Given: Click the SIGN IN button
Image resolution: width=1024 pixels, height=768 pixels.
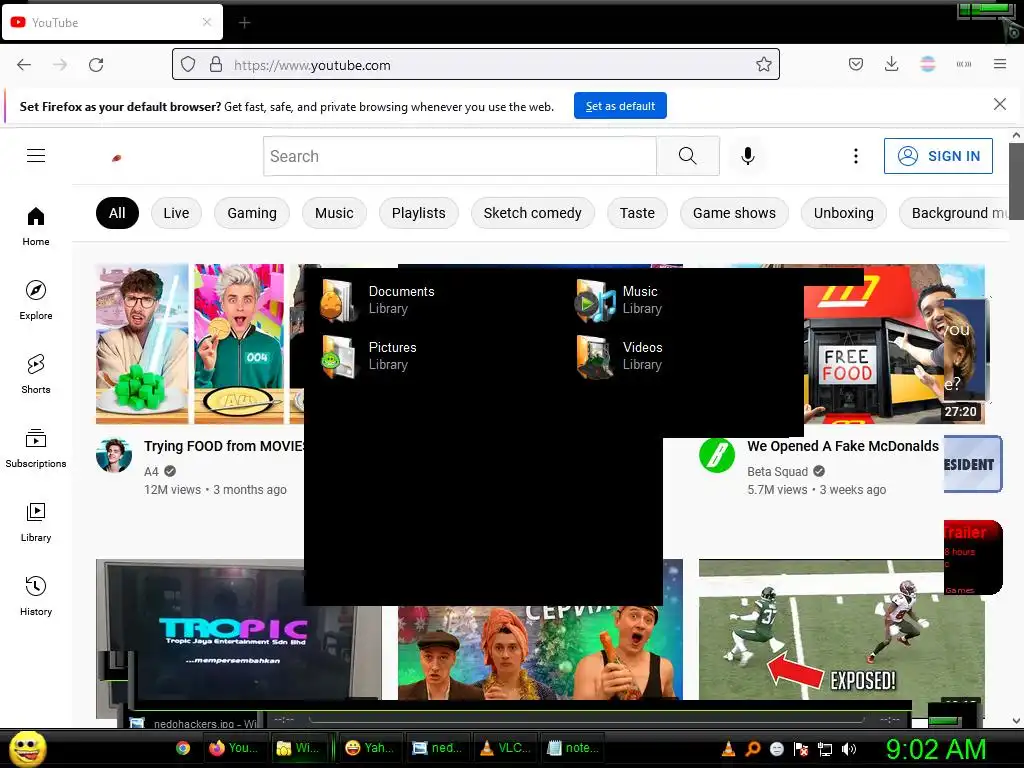Looking at the screenshot, I should tap(938, 156).
